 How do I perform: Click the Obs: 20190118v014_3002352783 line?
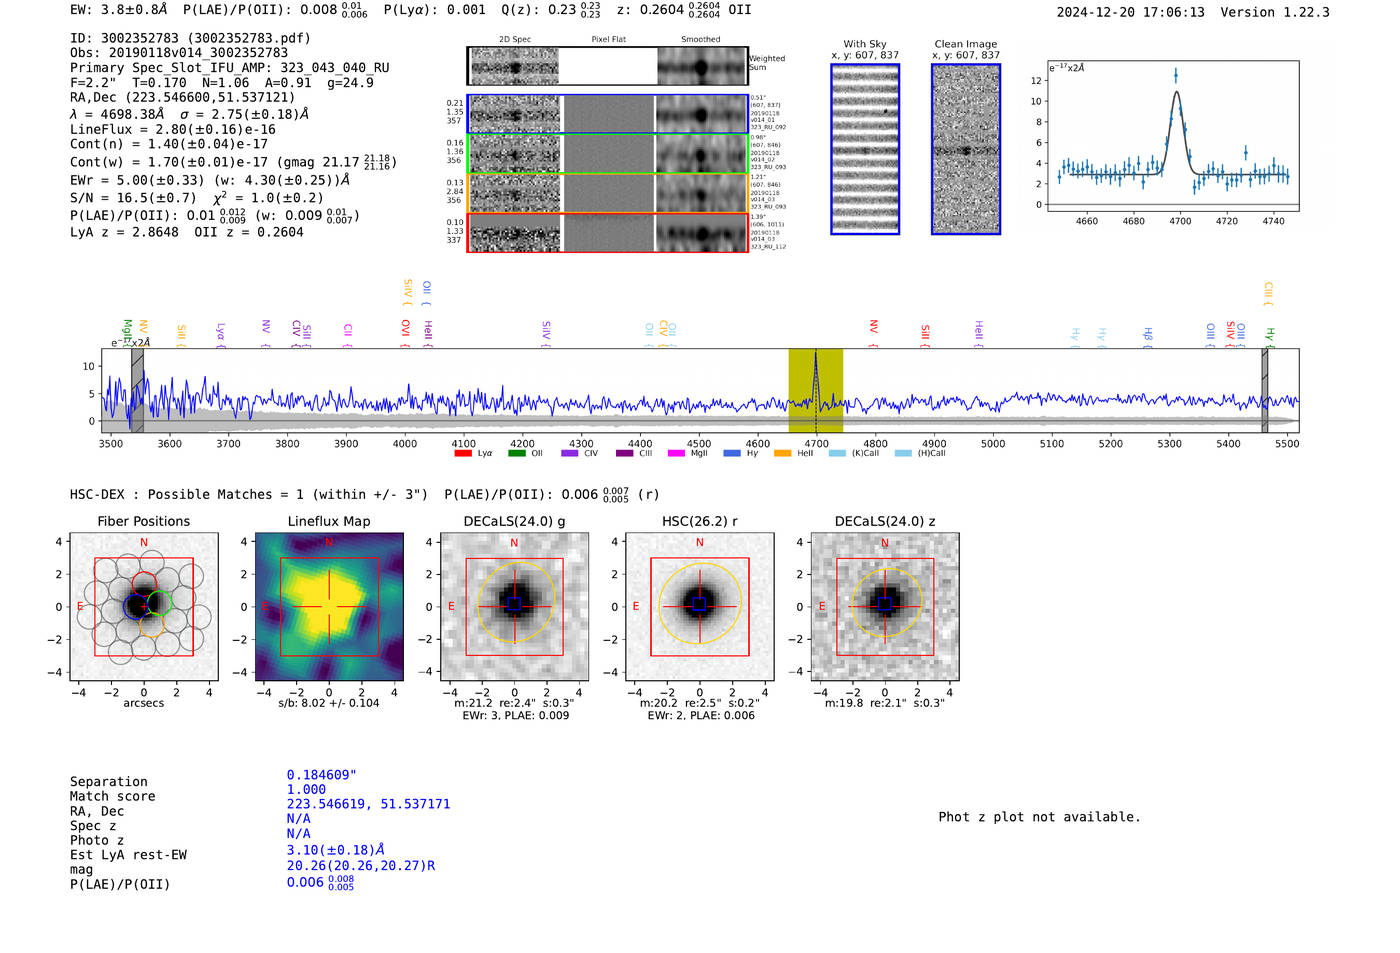coord(179,53)
